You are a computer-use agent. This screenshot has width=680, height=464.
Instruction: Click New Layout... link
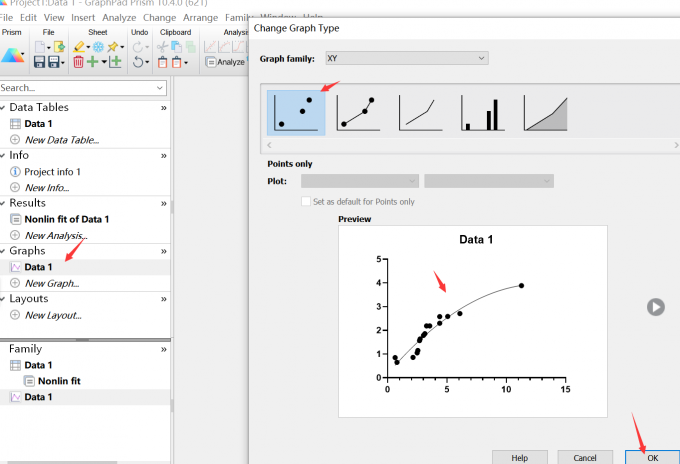(53, 315)
